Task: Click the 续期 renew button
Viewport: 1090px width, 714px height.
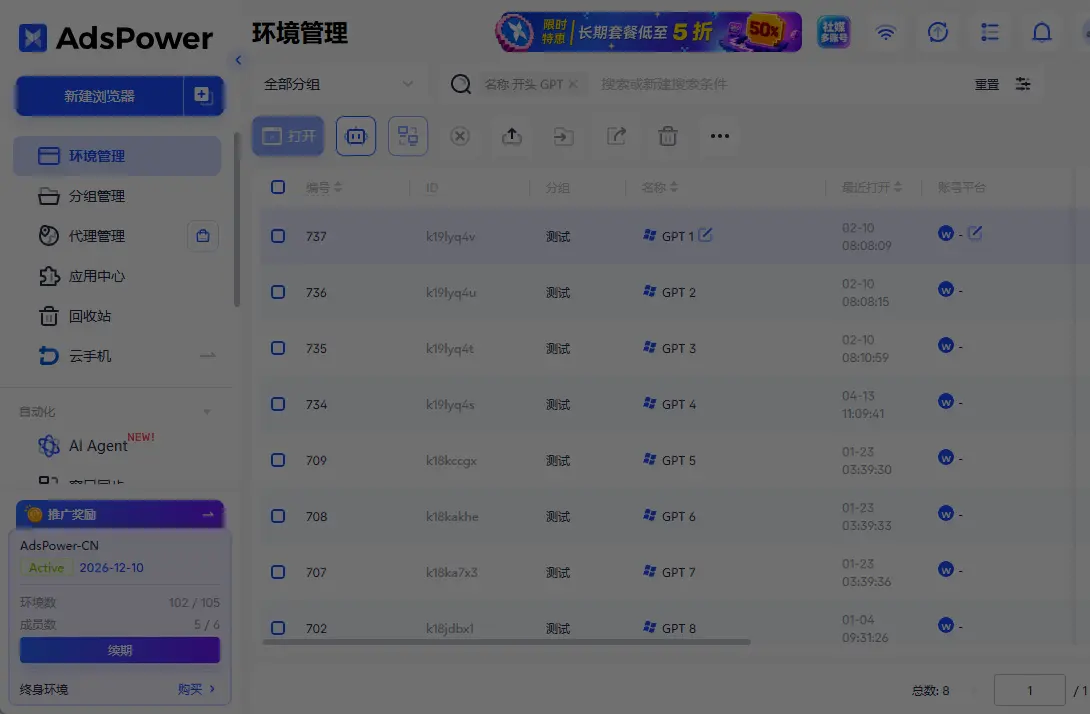Action: [120, 650]
